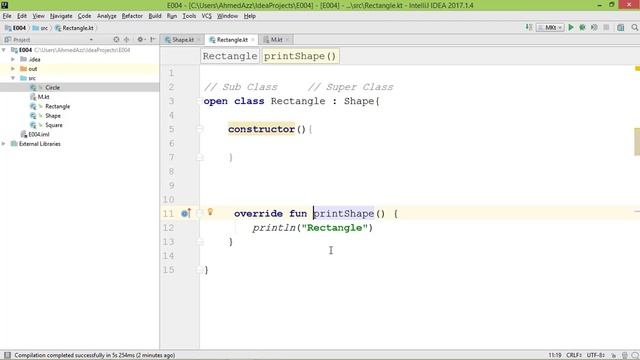Hide the Project tool window icon

click(153, 40)
